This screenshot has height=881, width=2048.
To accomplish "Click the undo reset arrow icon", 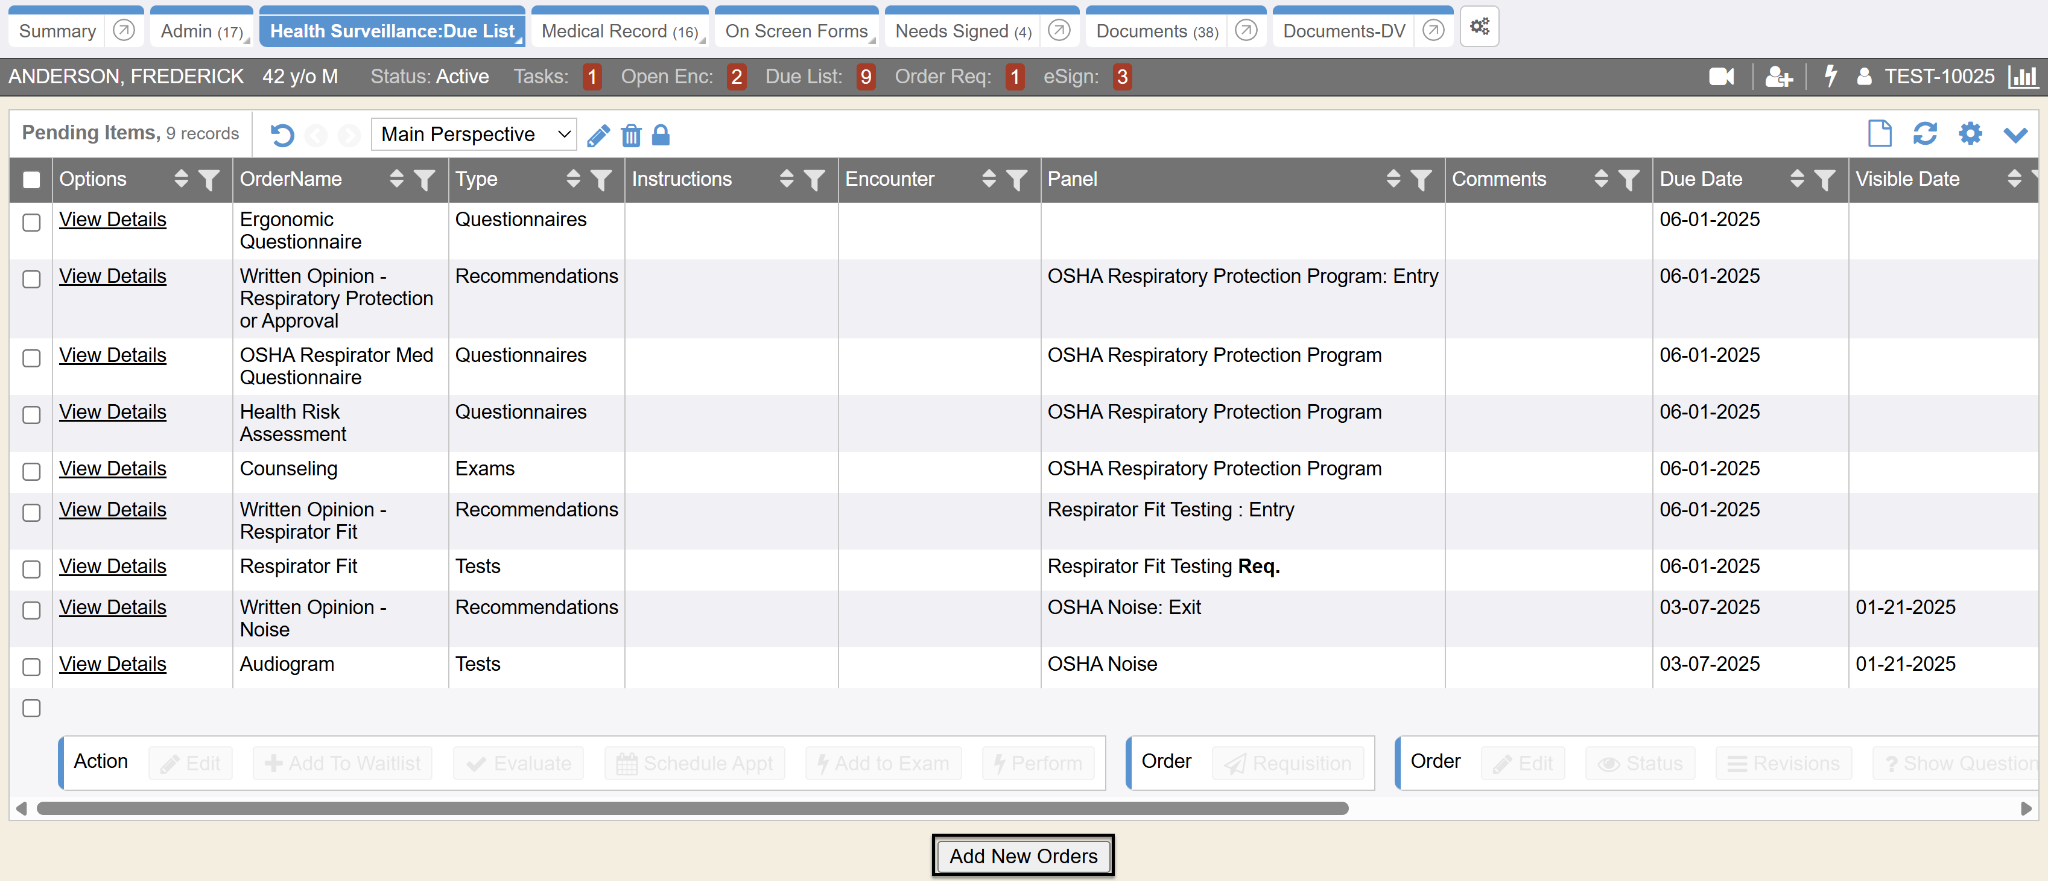I will tap(282, 135).
